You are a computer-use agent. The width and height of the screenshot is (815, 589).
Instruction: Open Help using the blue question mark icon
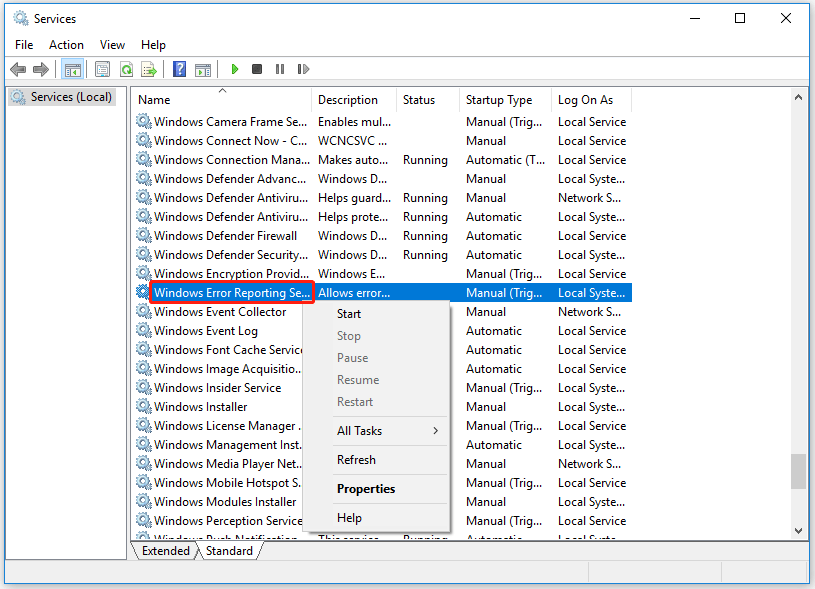[179, 69]
